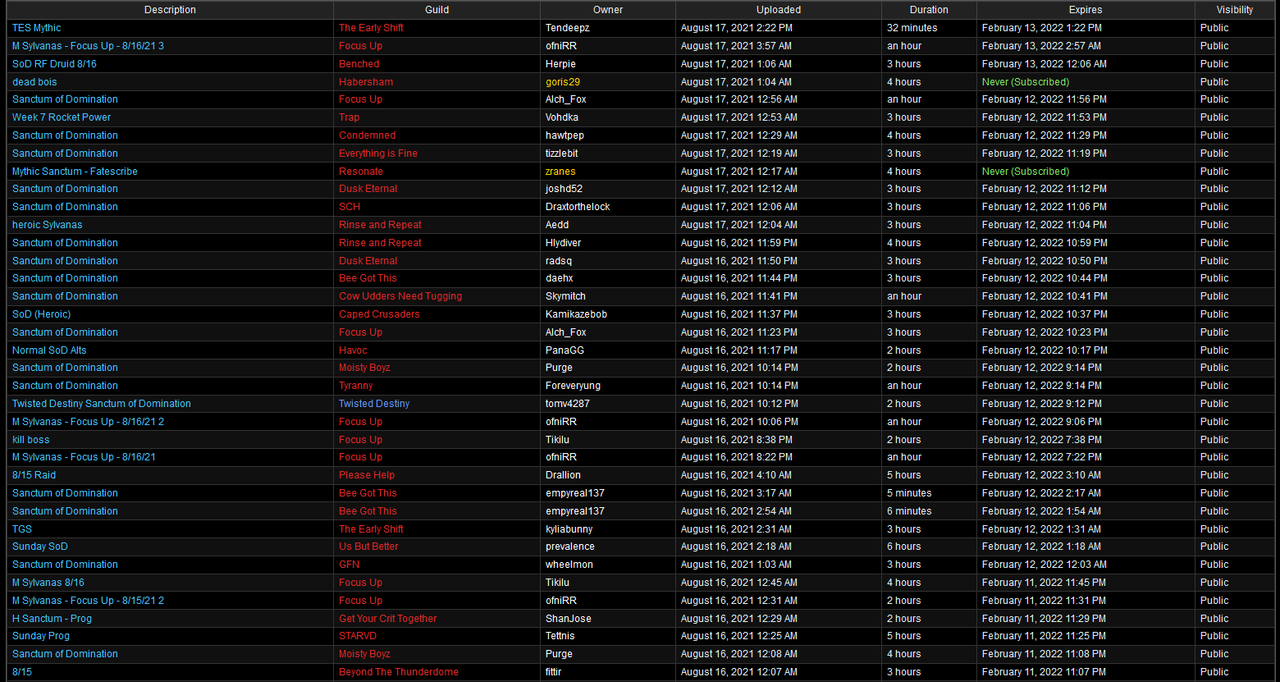
Task: Select owner name Skymitch
Action: coord(566,296)
